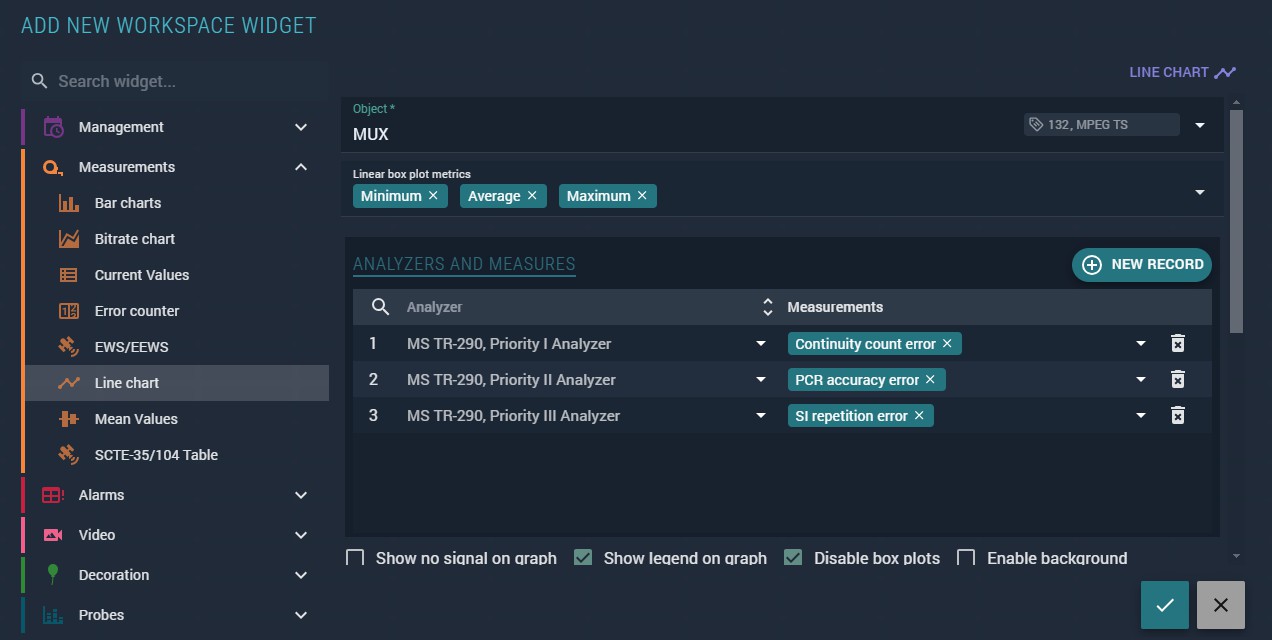Confirm widget with the checkmark button
Image resolution: width=1272 pixels, height=640 pixels.
click(1164, 605)
